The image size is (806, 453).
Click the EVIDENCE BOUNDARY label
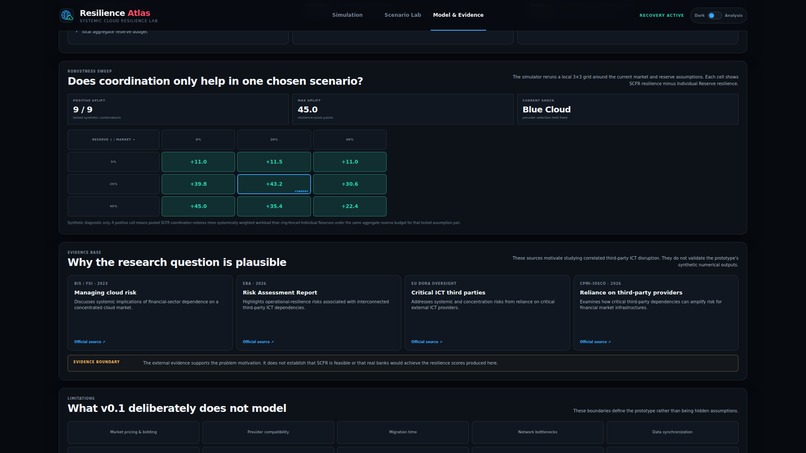97,362
